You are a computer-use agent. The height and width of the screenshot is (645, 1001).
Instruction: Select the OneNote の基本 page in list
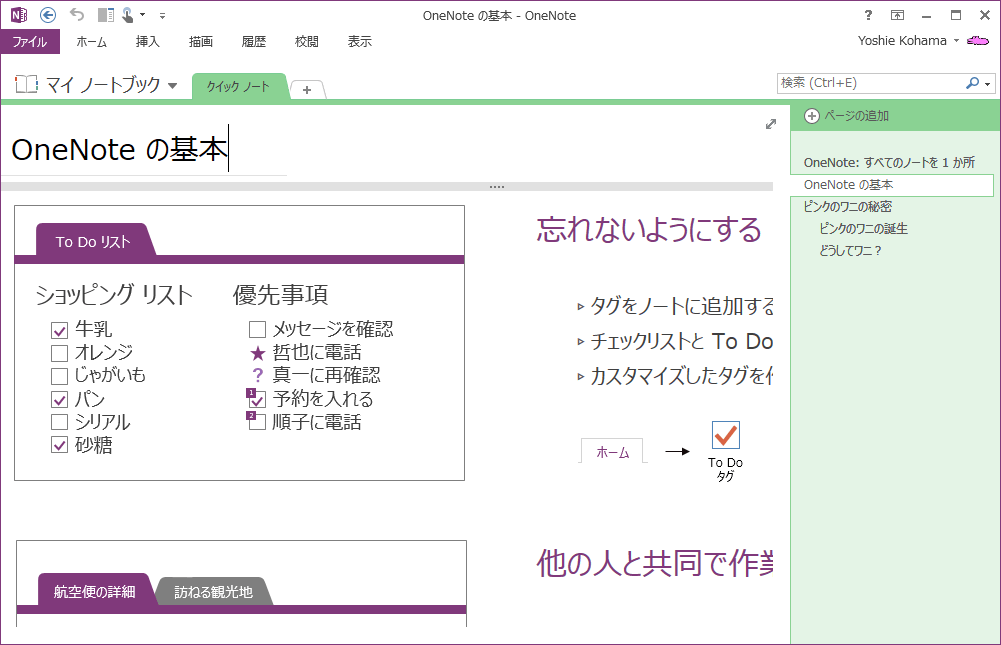892,185
